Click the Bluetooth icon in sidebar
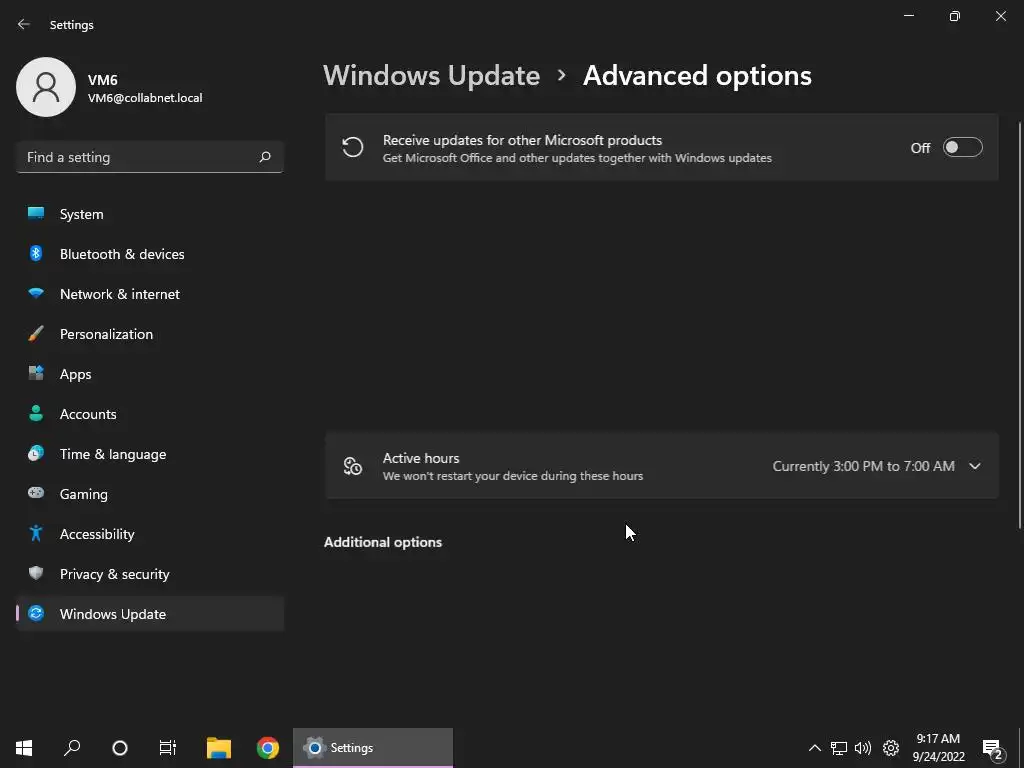 coord(36,253)
